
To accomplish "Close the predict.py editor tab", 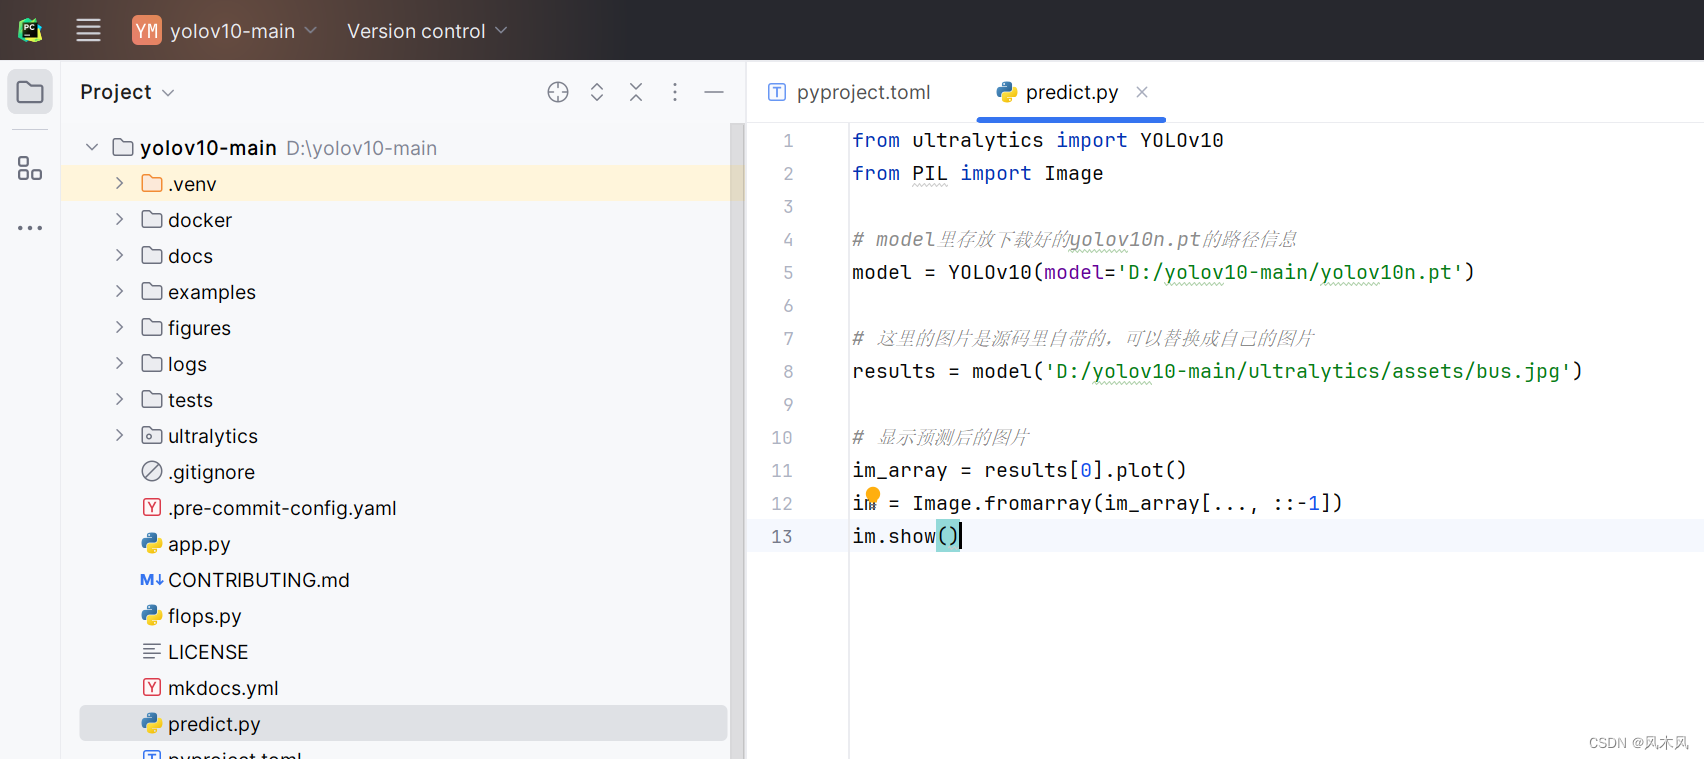I will click(x=1142, y=92).
